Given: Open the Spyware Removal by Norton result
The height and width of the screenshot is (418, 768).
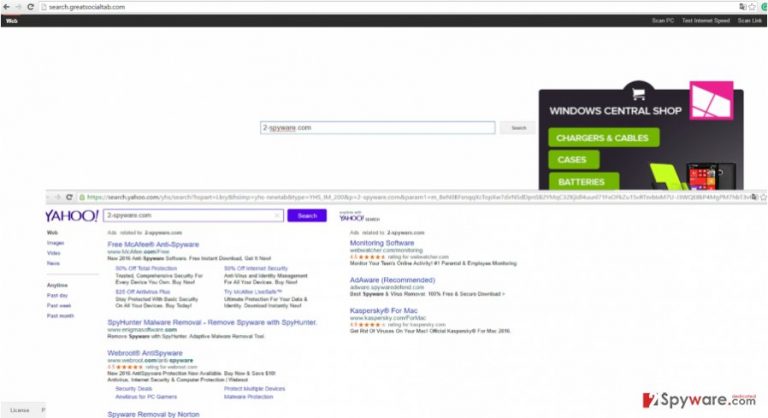Looking at the screenshot, I should (x=153, y=414).
